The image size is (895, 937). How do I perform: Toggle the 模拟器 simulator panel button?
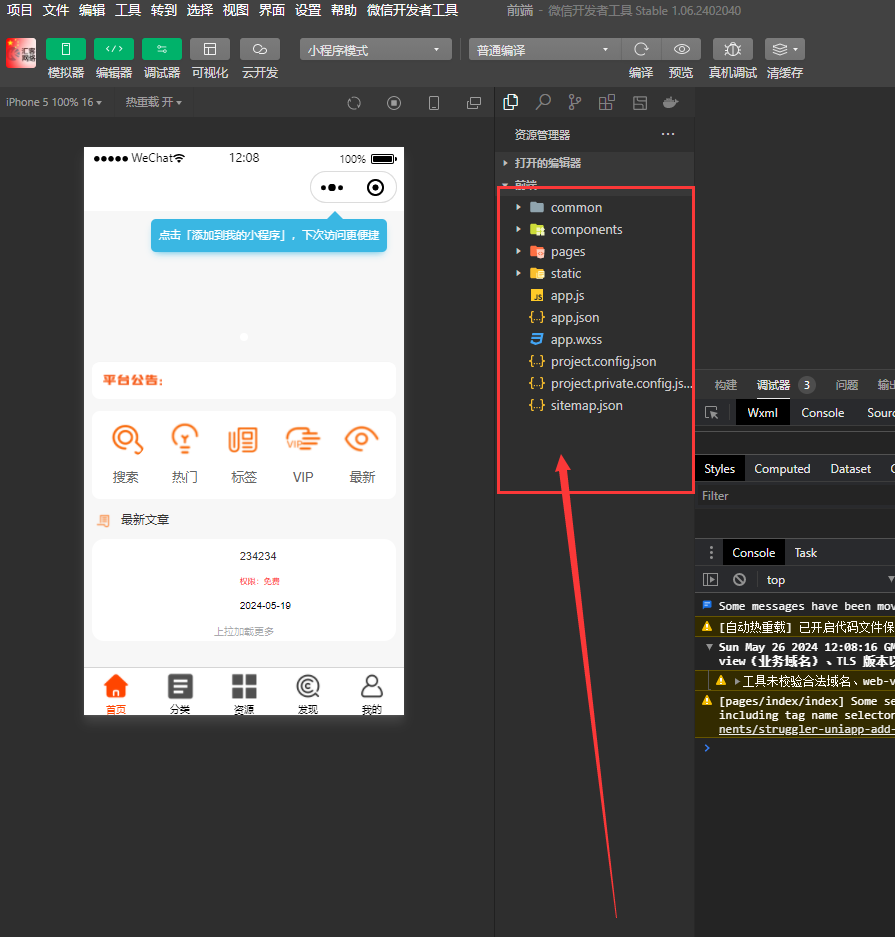click(x=66, y=49)
